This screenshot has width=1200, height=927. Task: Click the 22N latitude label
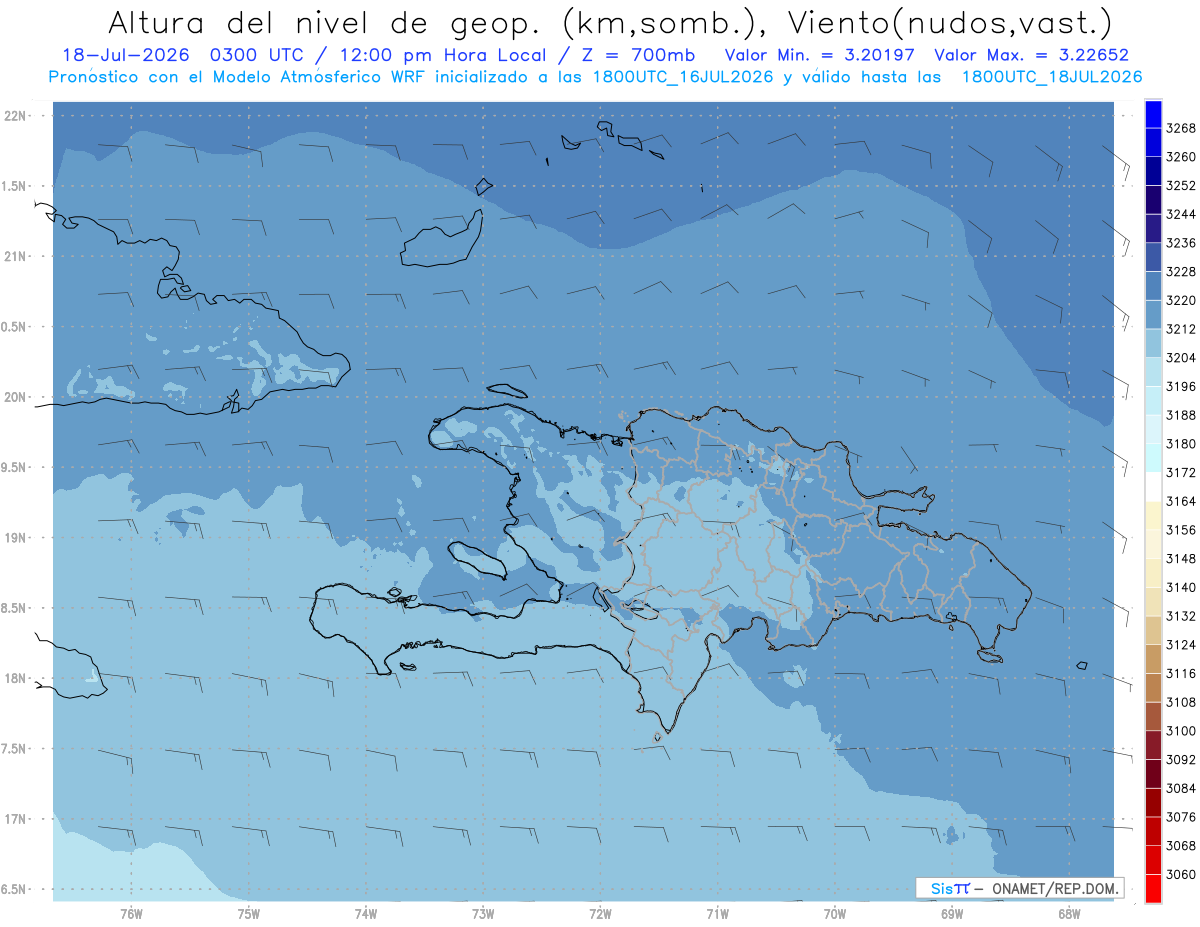(x=17, y=115)
